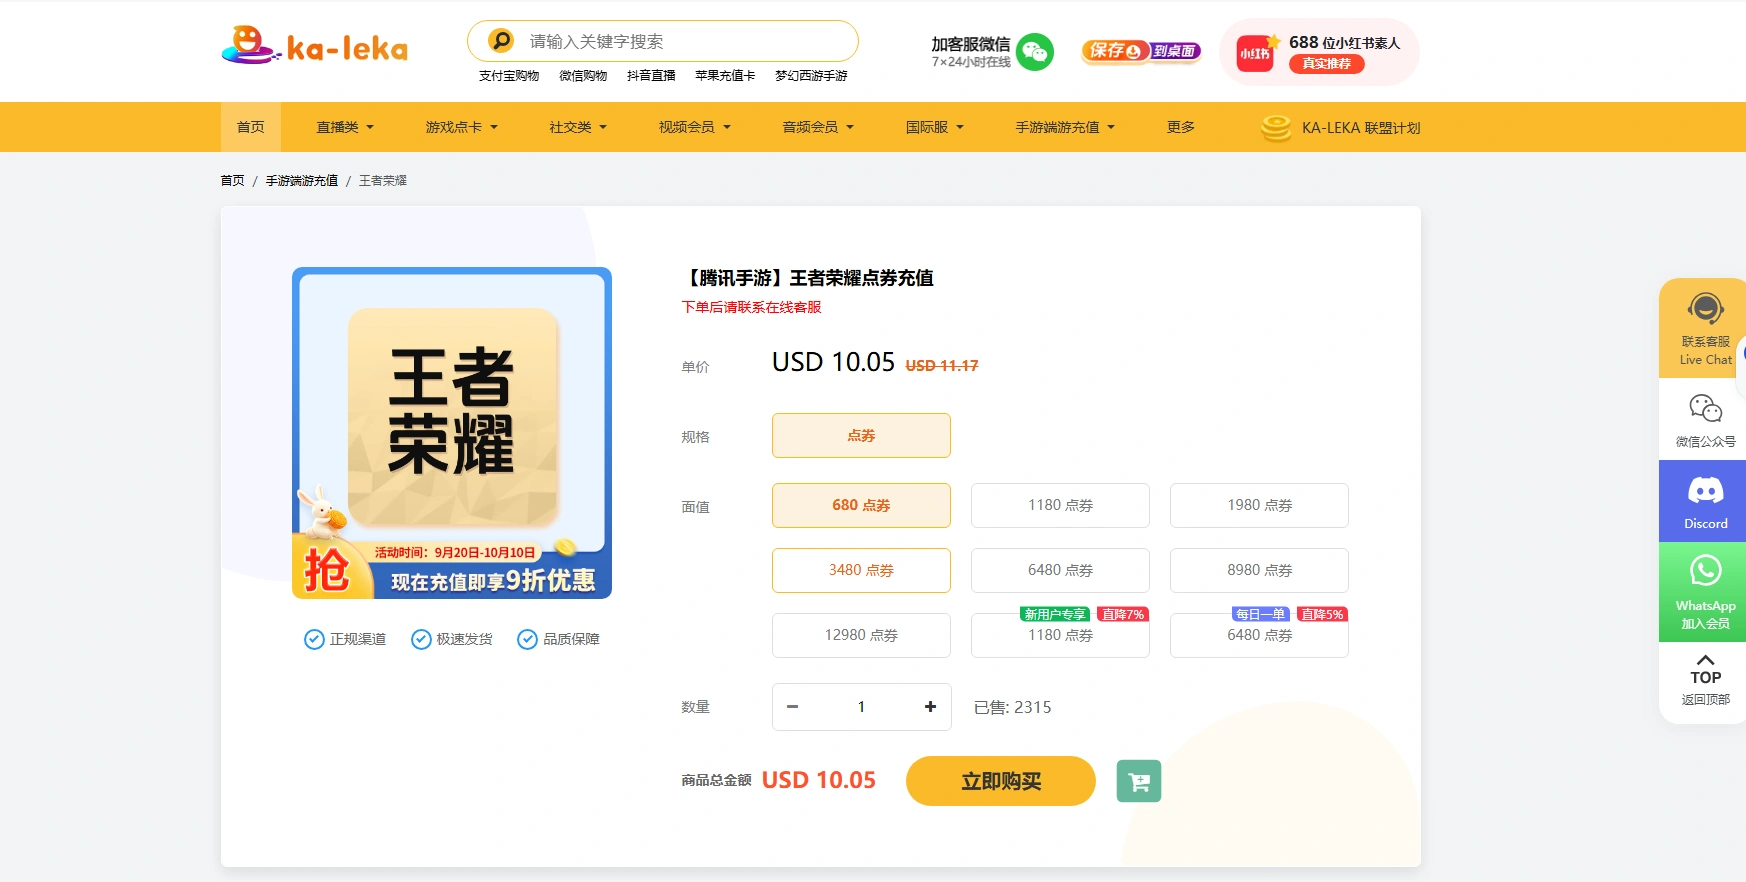The width and height of the screenshot is (1746, 882).
Task: Go to the 首页 navigation tab
Action: coord(250,127)
